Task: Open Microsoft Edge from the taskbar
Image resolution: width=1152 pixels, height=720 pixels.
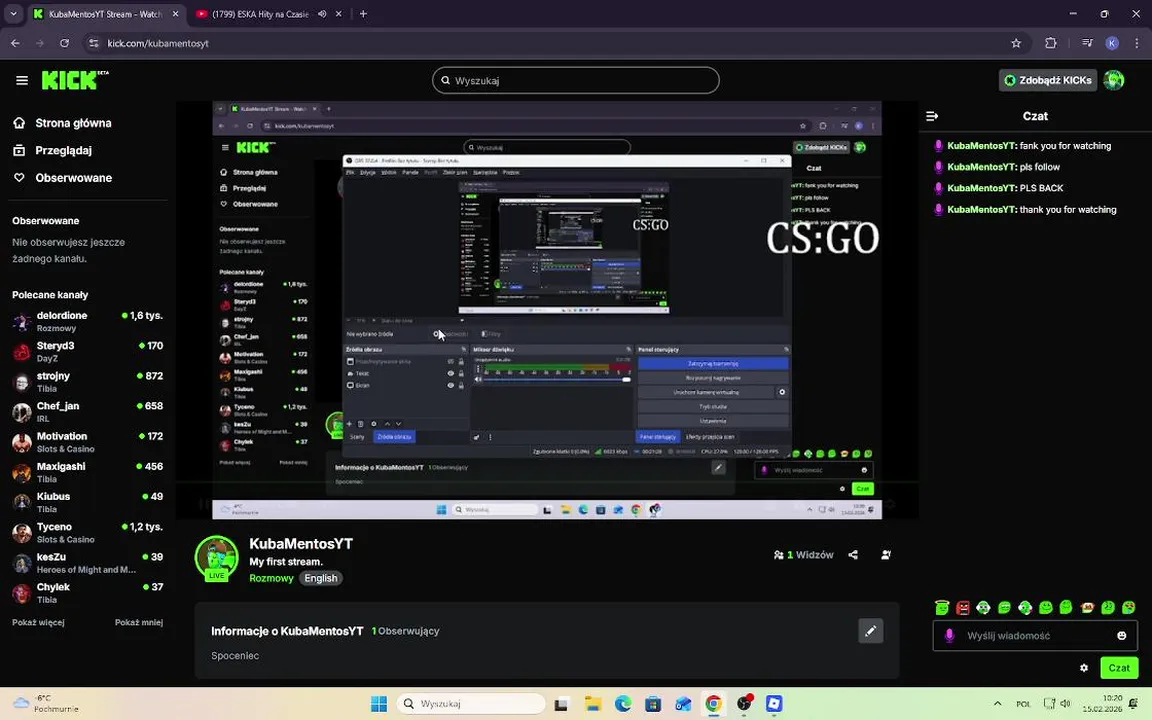Action: tap(623, 703)
